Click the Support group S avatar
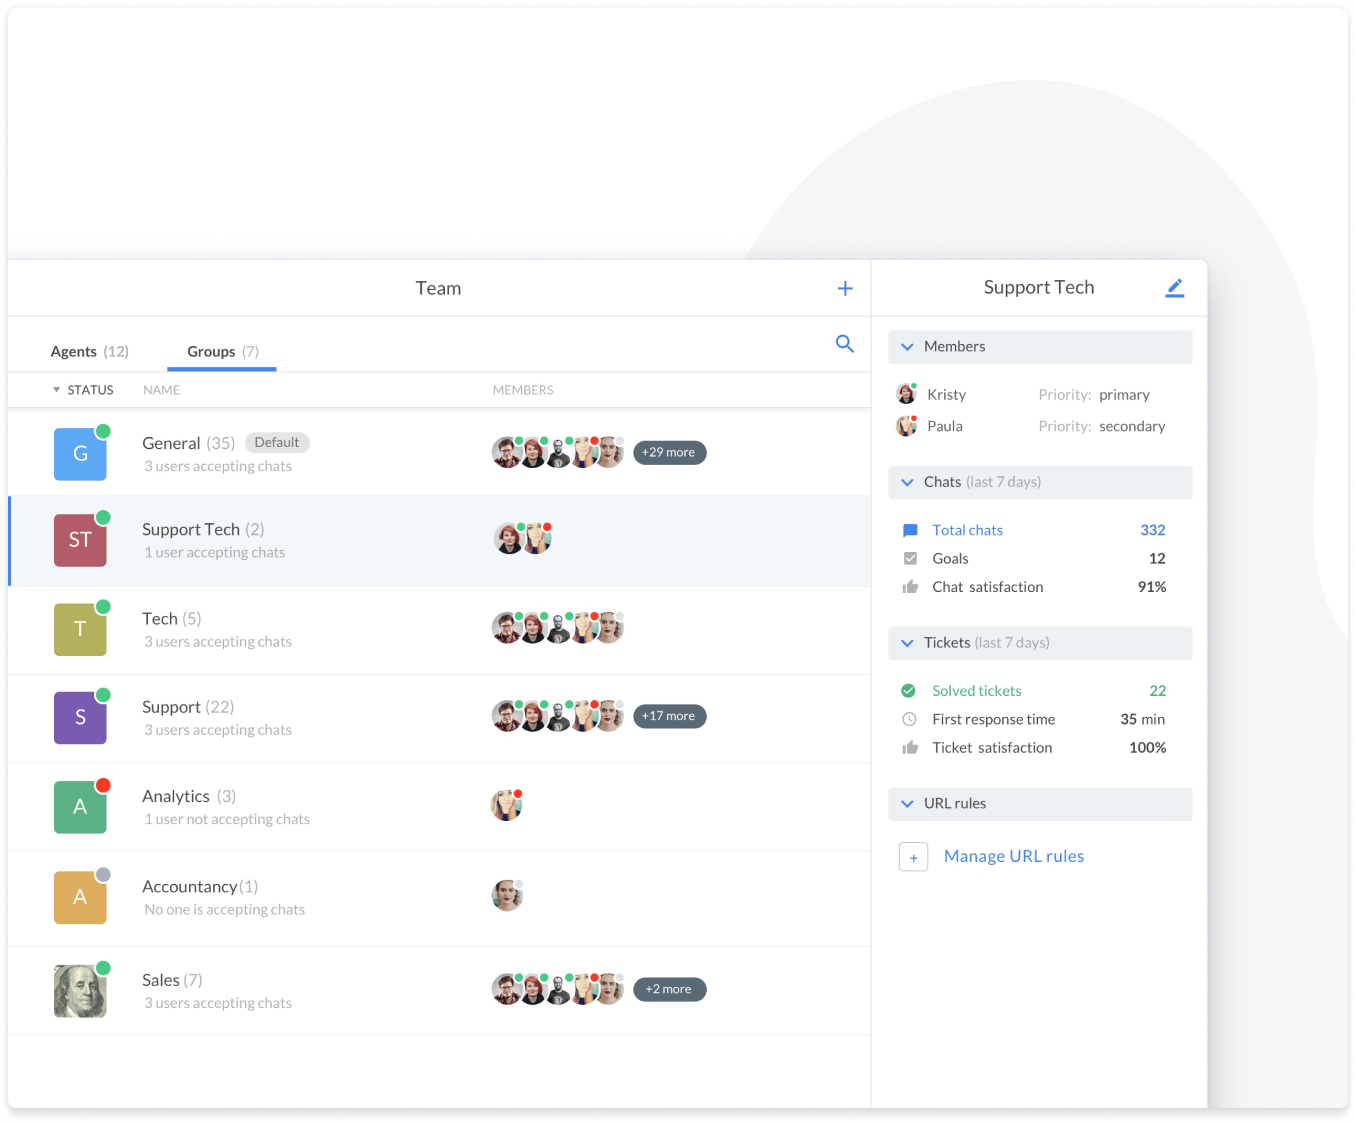Image resolution: width=1356 pixels, height=1124 pixels. point(80,717)
